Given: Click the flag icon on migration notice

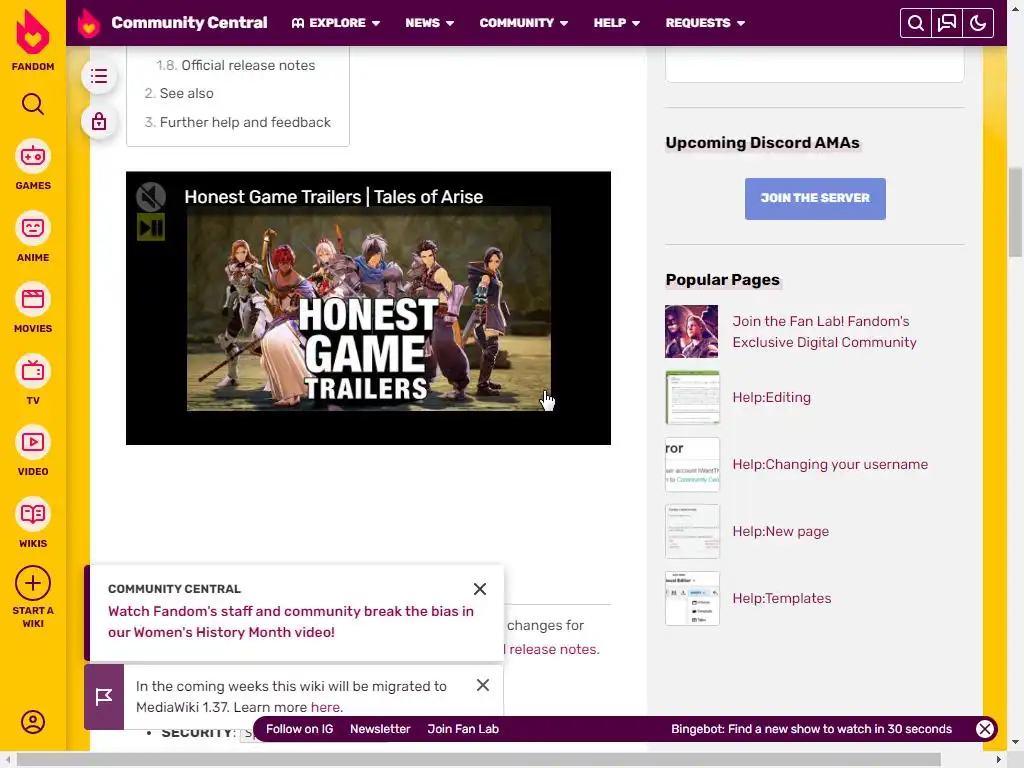Looking at the screenshot, I should pos(104,697).
